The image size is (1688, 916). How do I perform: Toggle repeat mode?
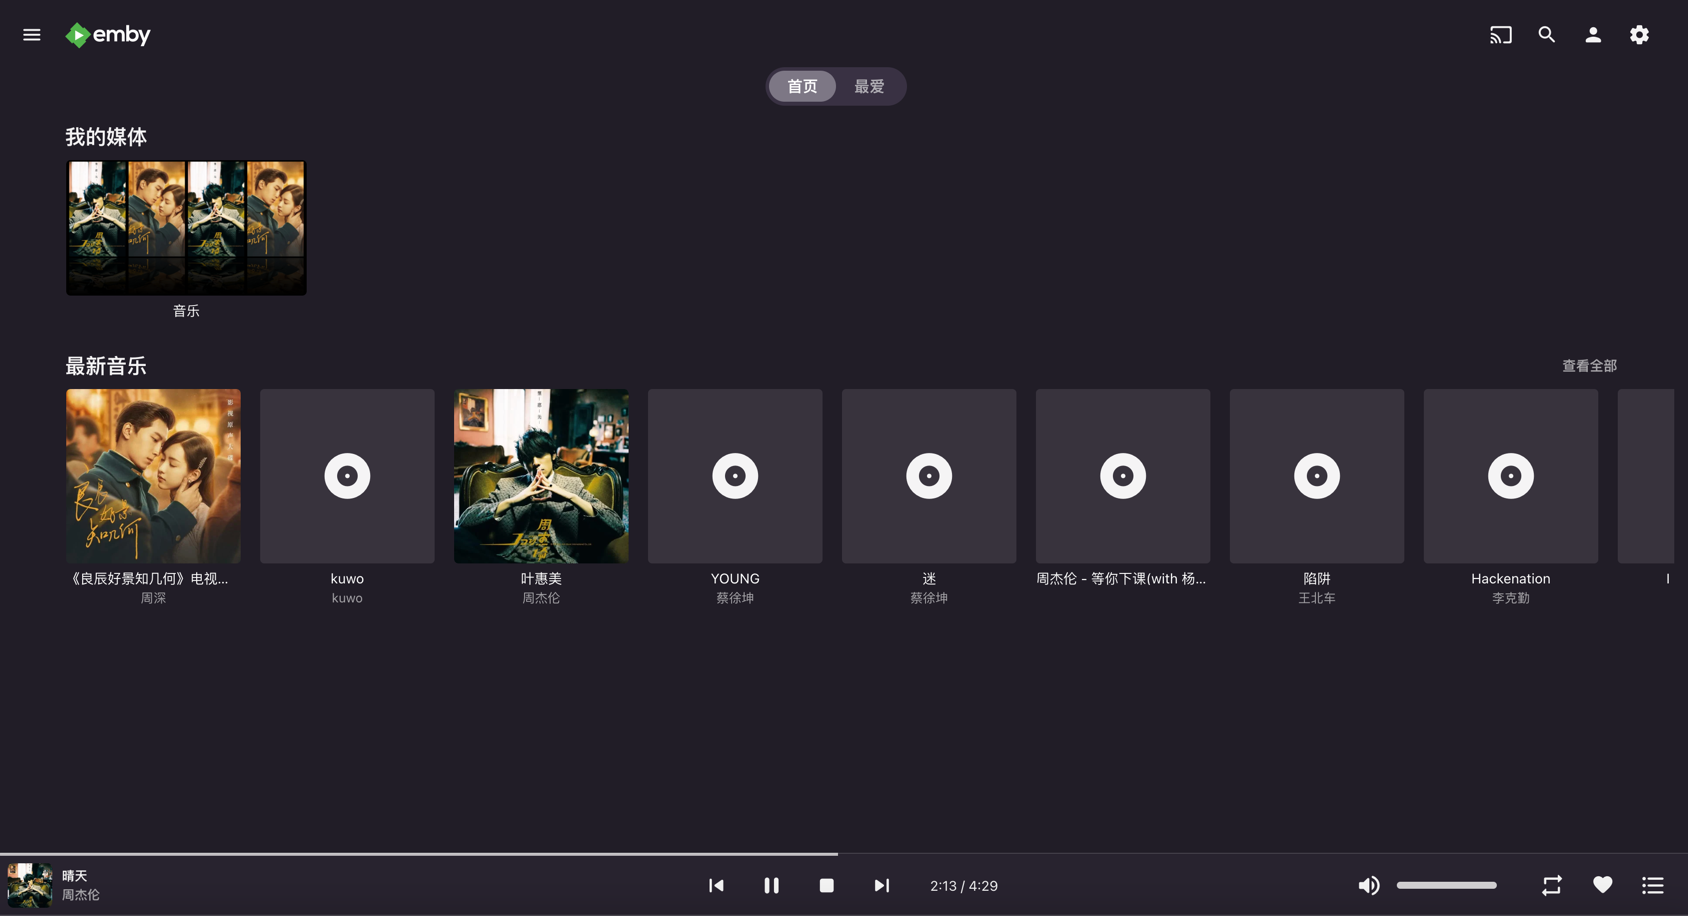click(x=1552, y=885)
